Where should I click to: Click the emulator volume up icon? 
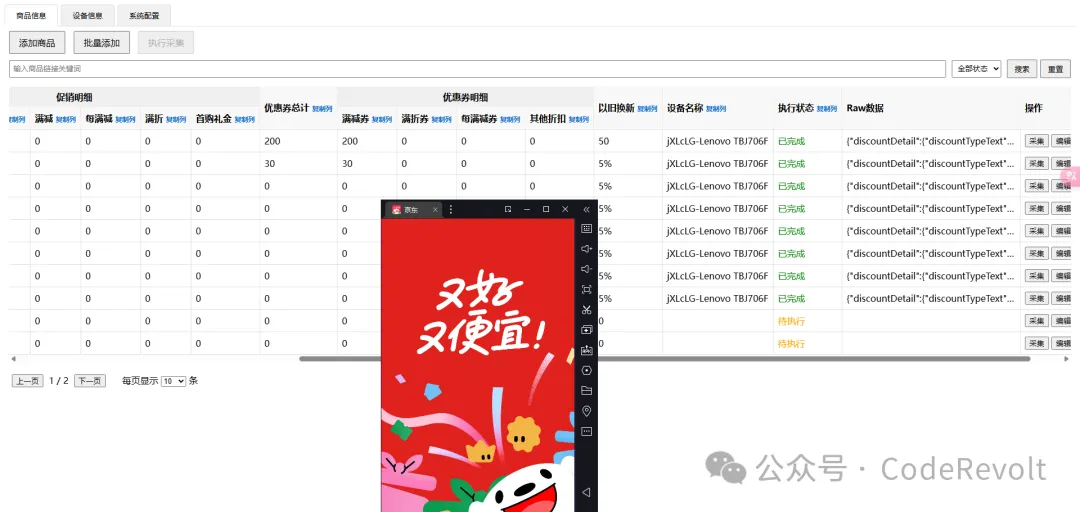[x=587, y=248]
